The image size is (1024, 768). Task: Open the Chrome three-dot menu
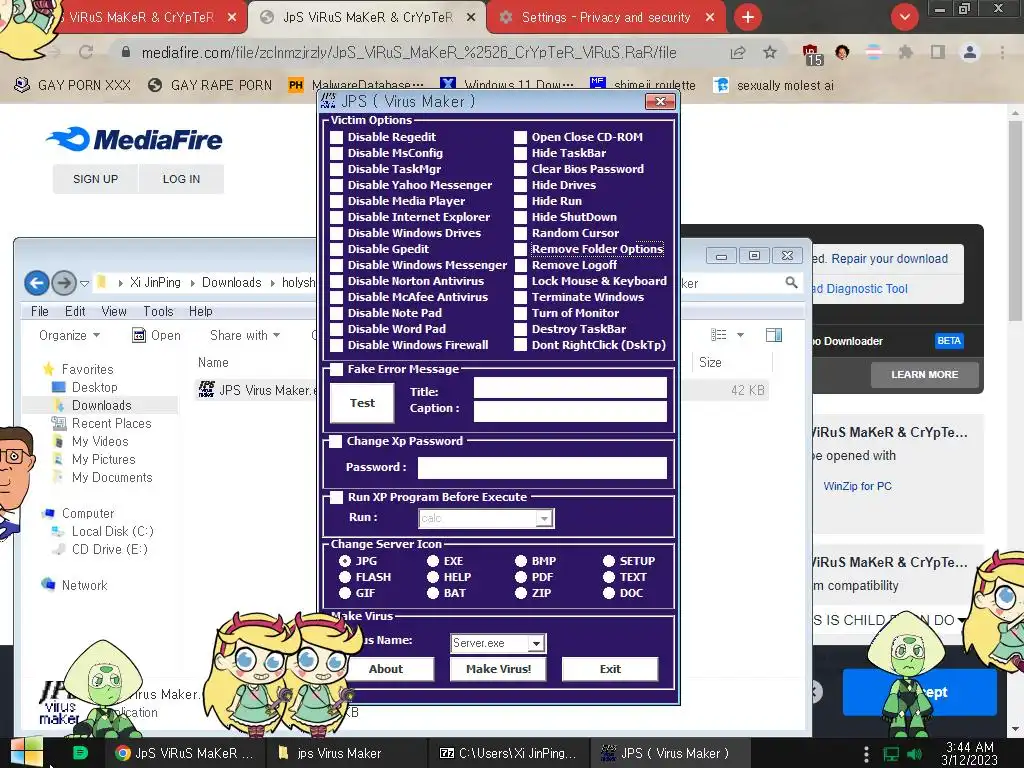1002,52
